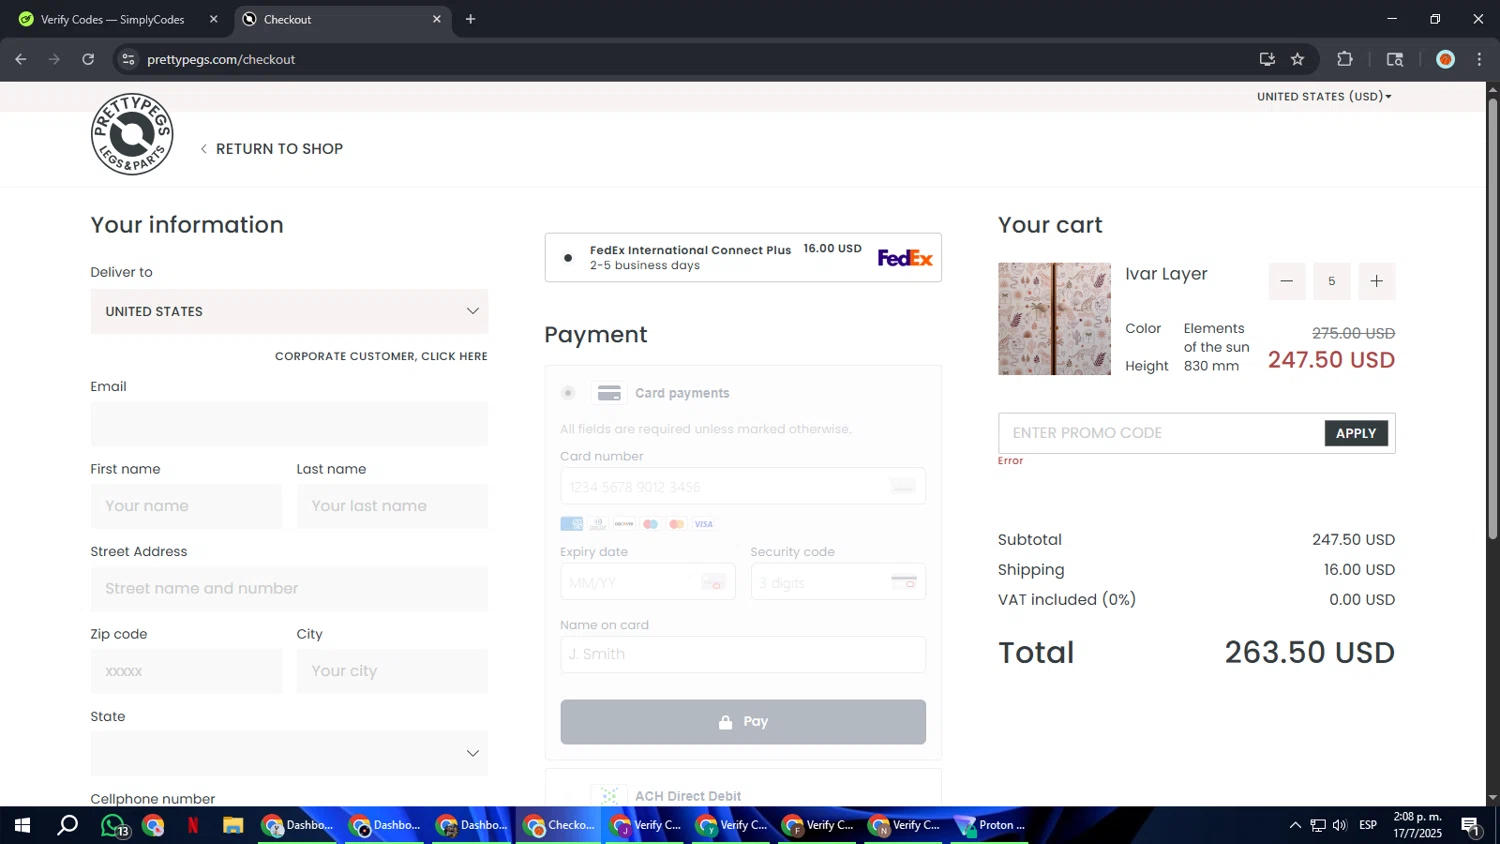This screenshot has height=844, width=1500.
Task: Click the Expiry date MM/YY field
Action: [x=648, y=582]
